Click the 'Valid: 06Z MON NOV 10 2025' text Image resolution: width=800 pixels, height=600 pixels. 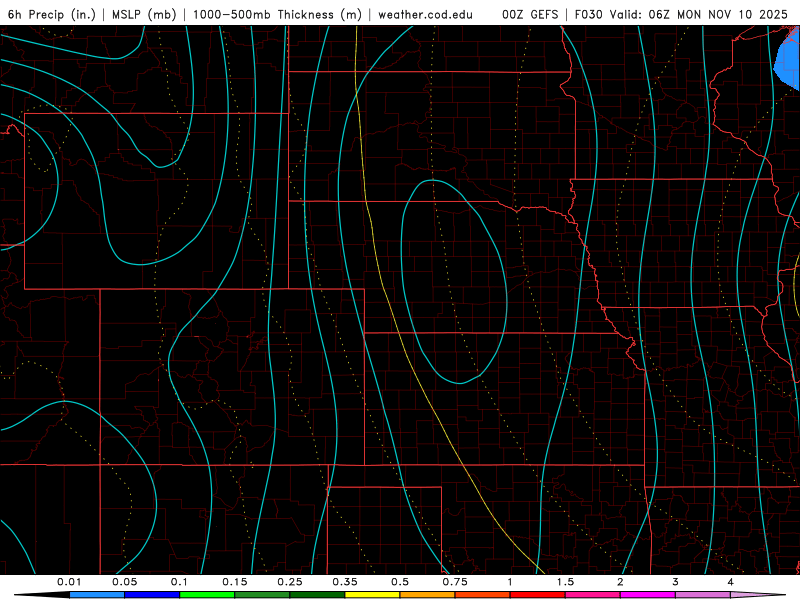pos(699,14)
